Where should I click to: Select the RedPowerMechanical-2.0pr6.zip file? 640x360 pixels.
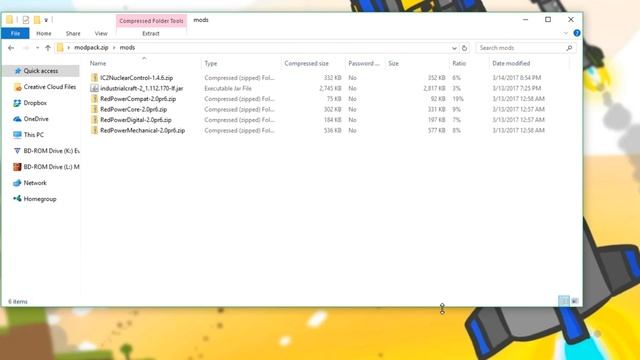tap(142, 131)
